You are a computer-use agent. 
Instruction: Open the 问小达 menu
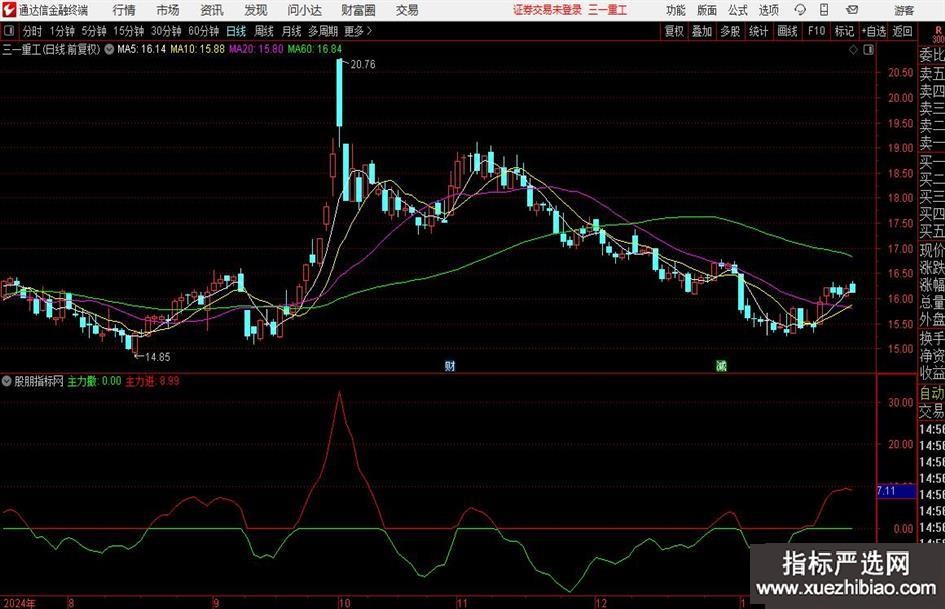pos(304,10)
